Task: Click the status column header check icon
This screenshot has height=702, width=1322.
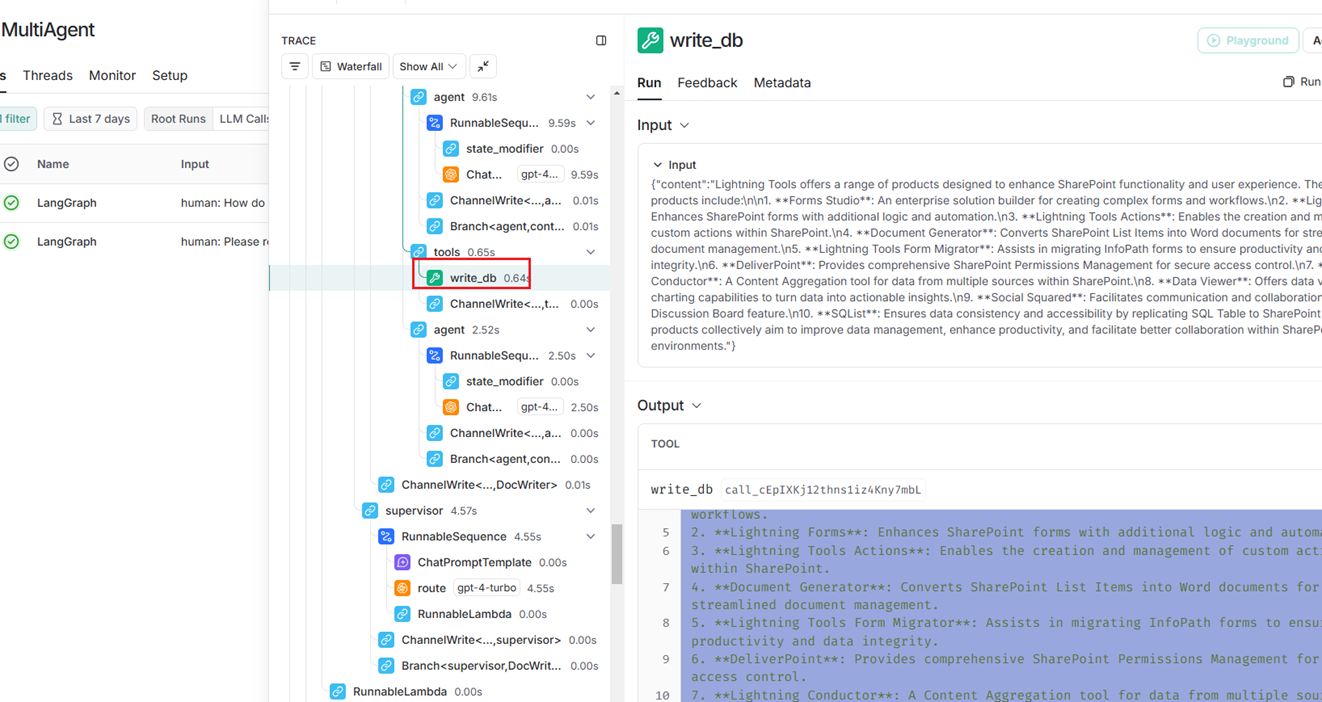Action: [11, 164]
